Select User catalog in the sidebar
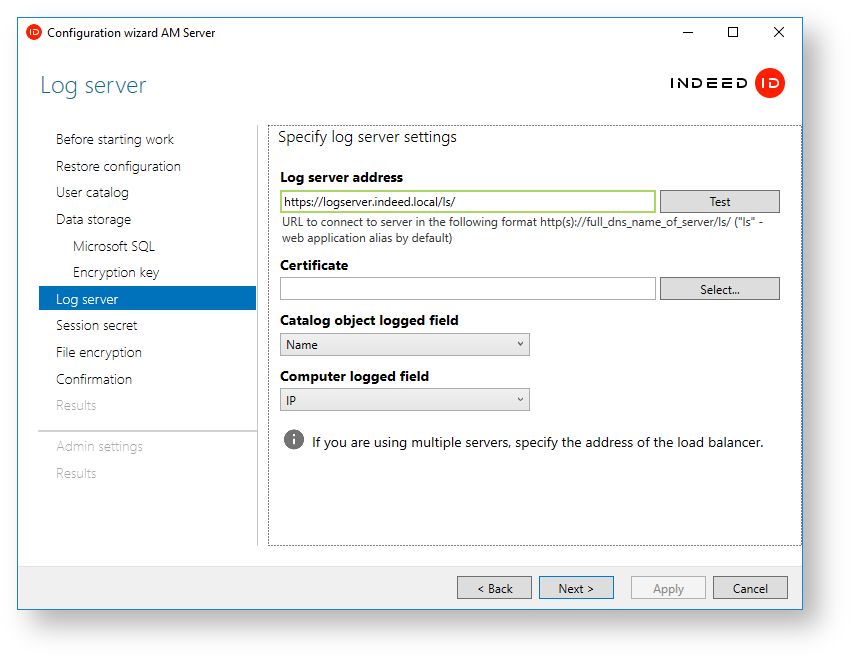Screen dimensions: 851x658 92,193
